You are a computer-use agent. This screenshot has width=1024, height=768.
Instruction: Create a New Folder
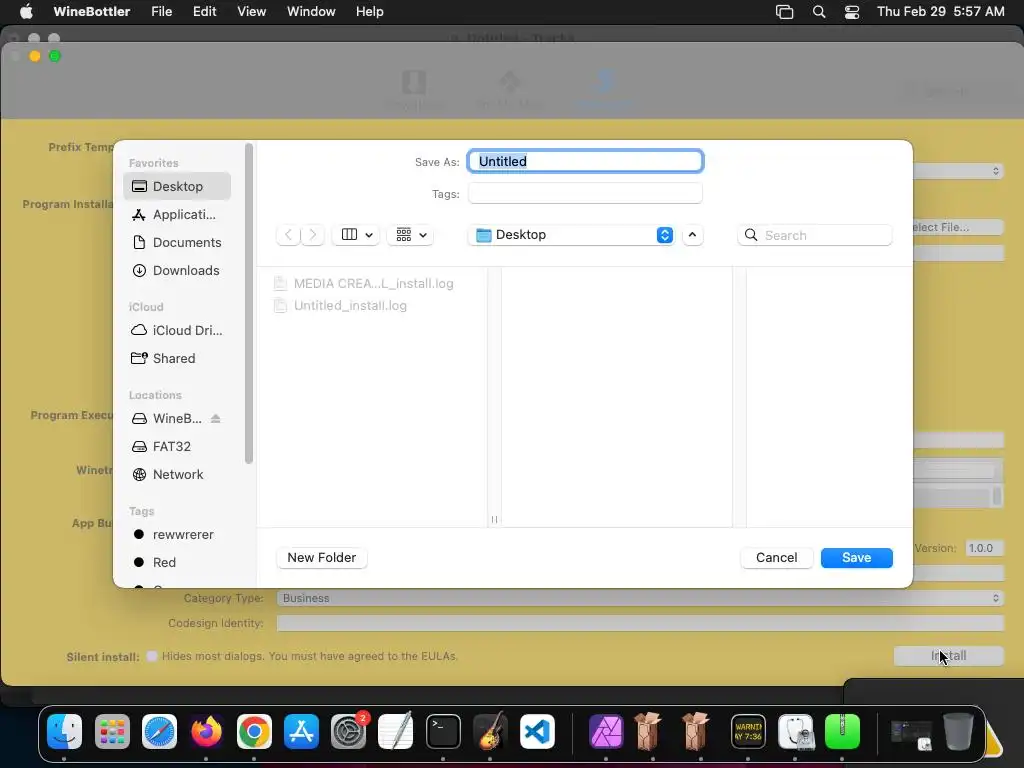tap(321, 558)
